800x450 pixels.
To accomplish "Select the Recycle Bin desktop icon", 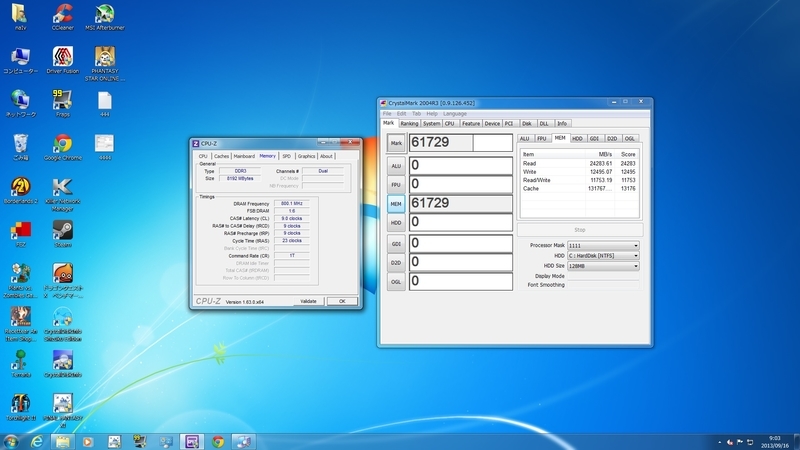I will pos(21,147).
